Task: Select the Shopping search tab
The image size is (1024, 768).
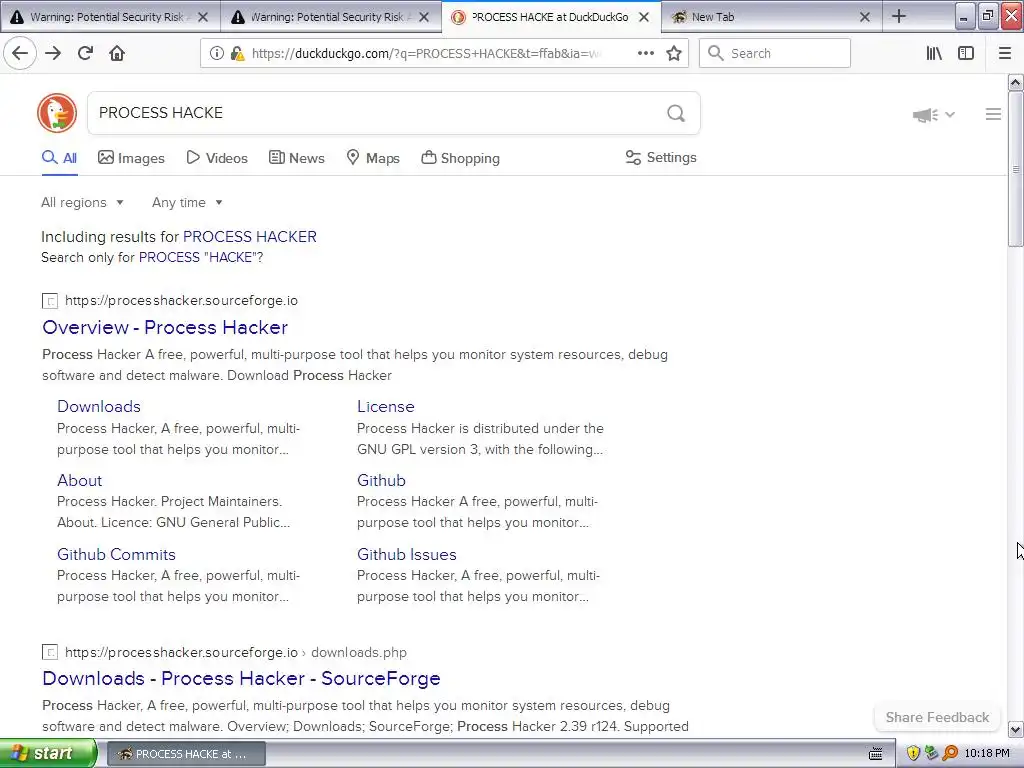Action: point(460,158)
